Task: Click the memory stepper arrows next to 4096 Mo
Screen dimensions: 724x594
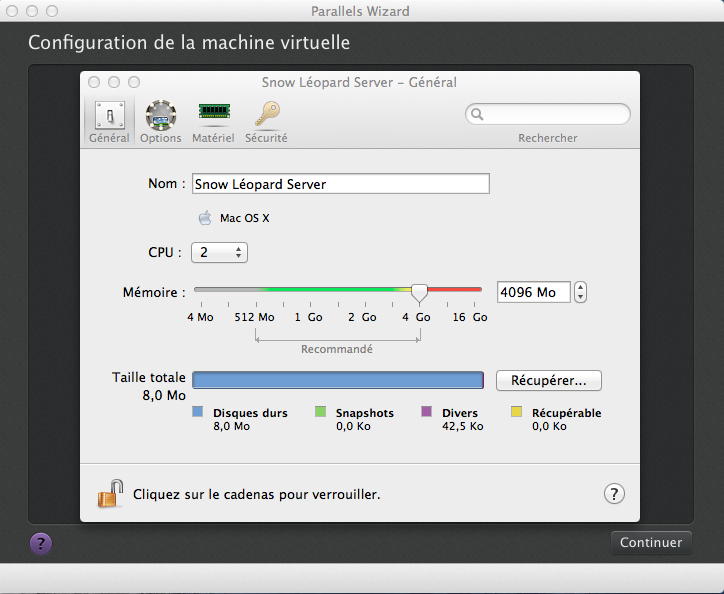Action: click(580, 292)
